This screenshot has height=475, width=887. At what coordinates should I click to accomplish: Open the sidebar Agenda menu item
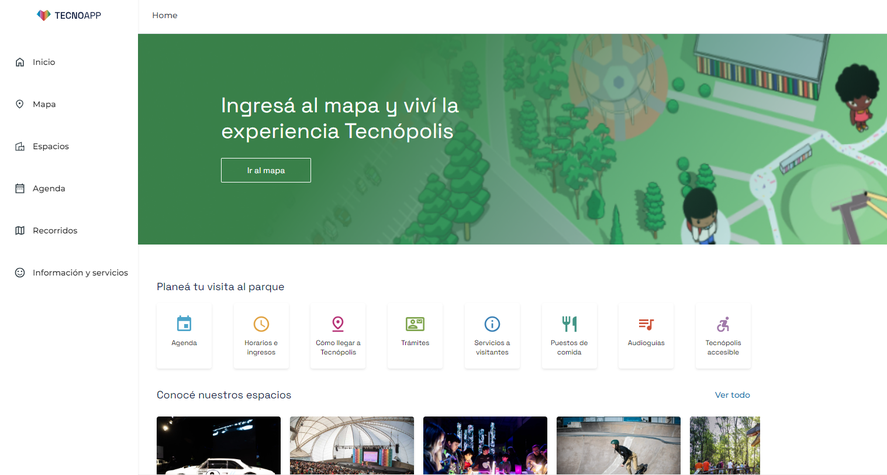tap(48, 188)
